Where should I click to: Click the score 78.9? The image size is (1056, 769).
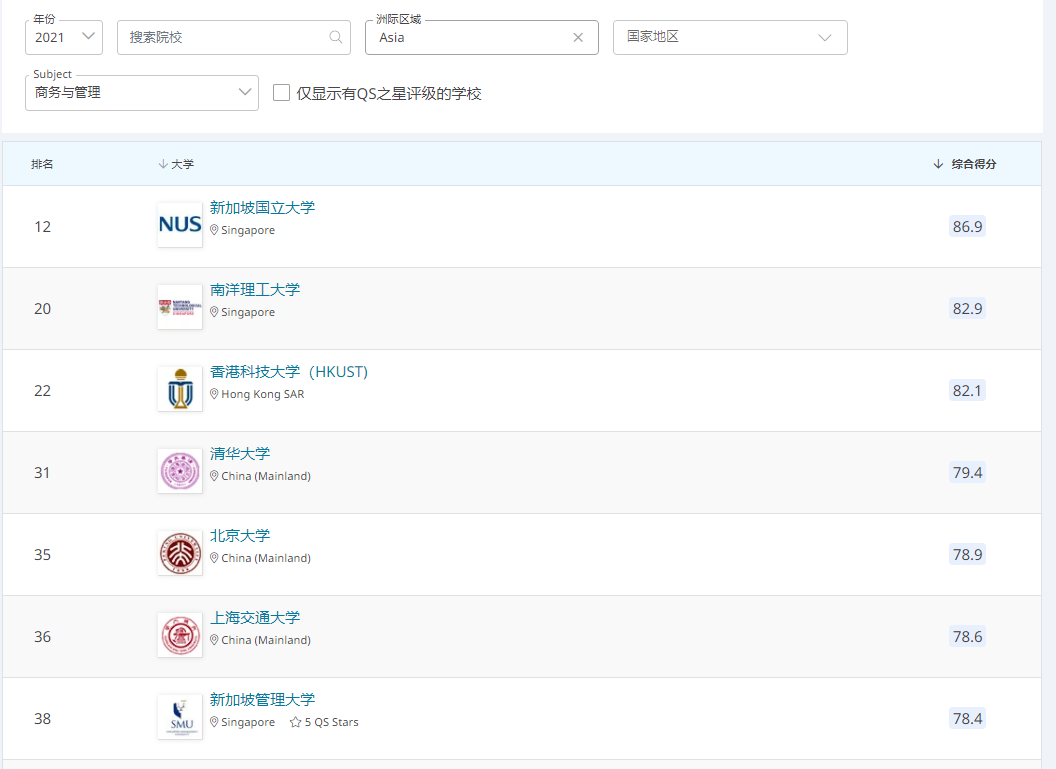click(967, 554)
